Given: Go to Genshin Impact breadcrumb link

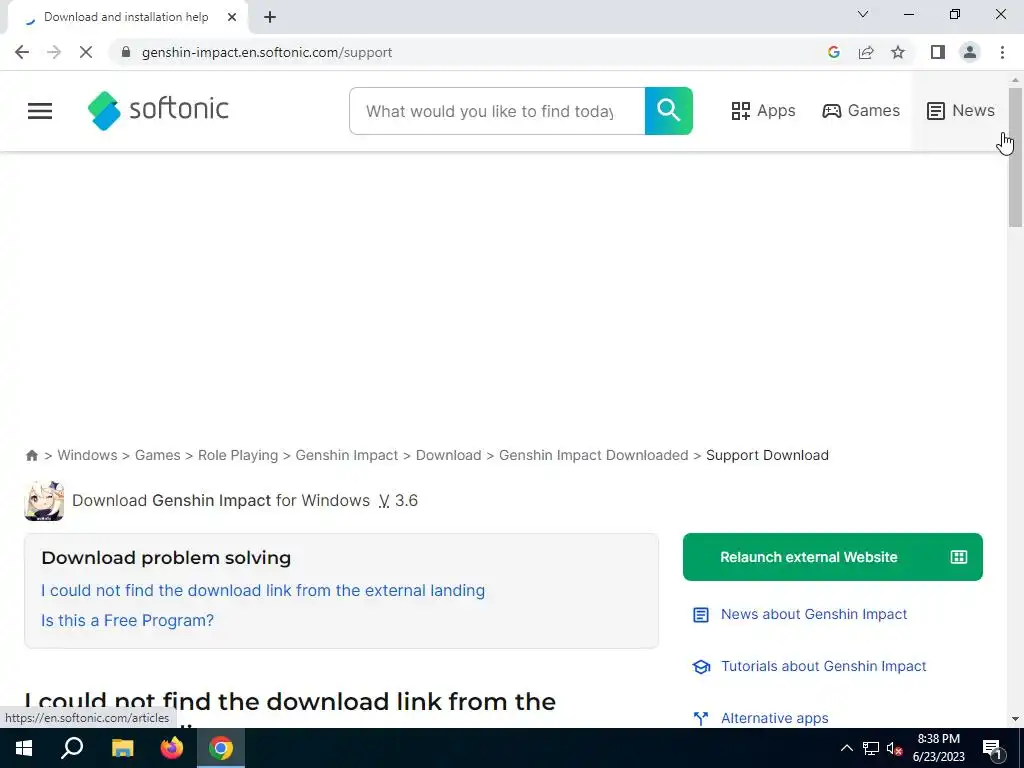Looking at the screenshot, I should pos(347,455).
